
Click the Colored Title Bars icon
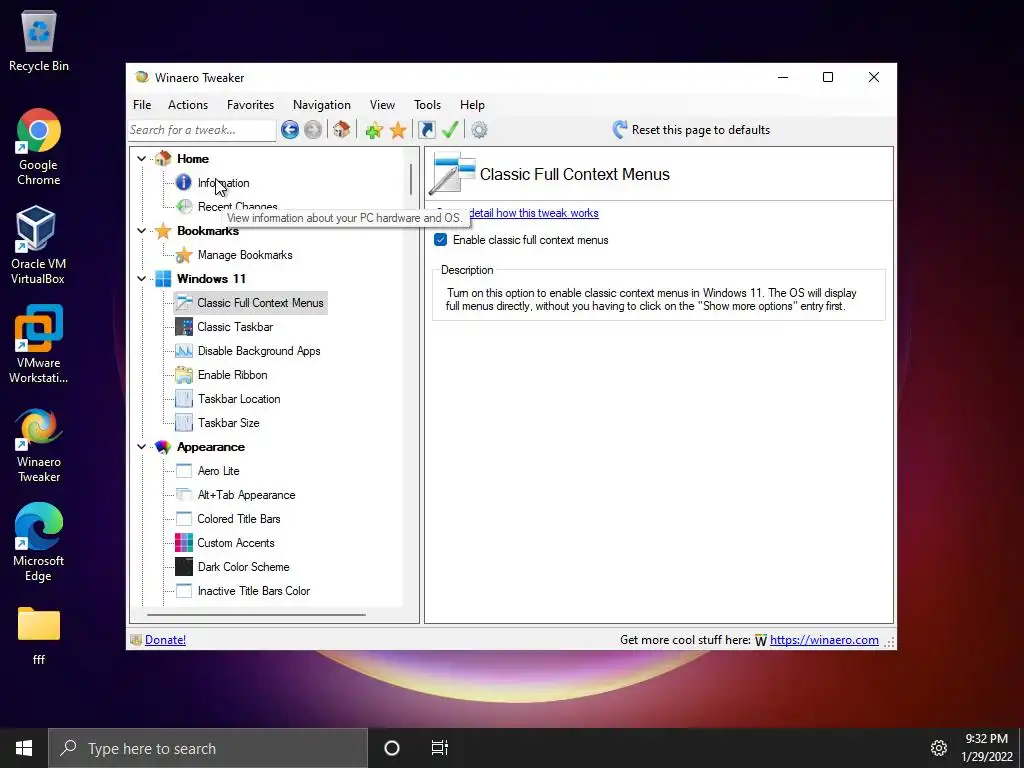pos(184,519)
